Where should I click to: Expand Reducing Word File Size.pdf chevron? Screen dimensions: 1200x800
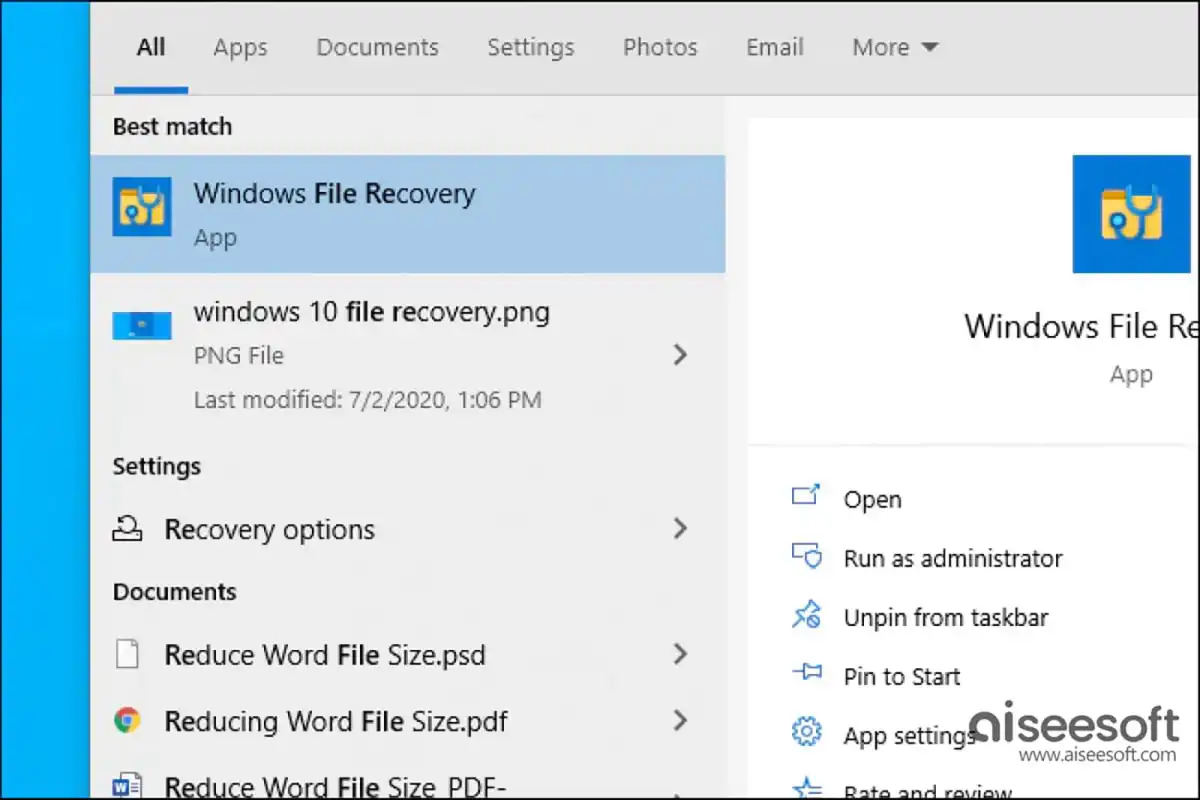coord(681,720)
